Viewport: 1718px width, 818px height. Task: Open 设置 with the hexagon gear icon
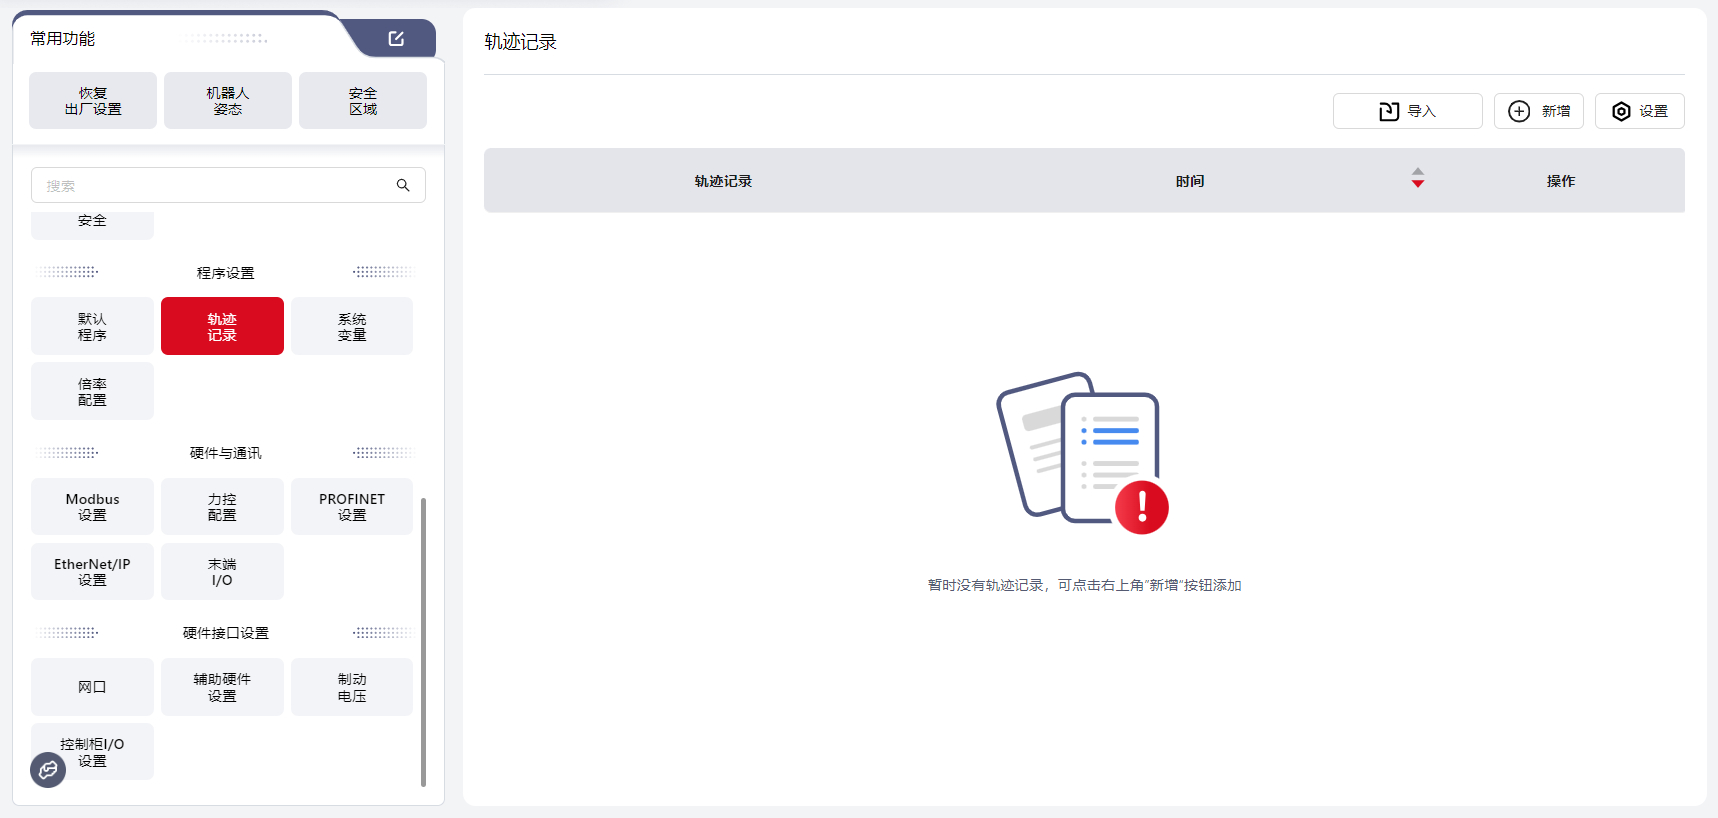click(x=1639, y=111)
